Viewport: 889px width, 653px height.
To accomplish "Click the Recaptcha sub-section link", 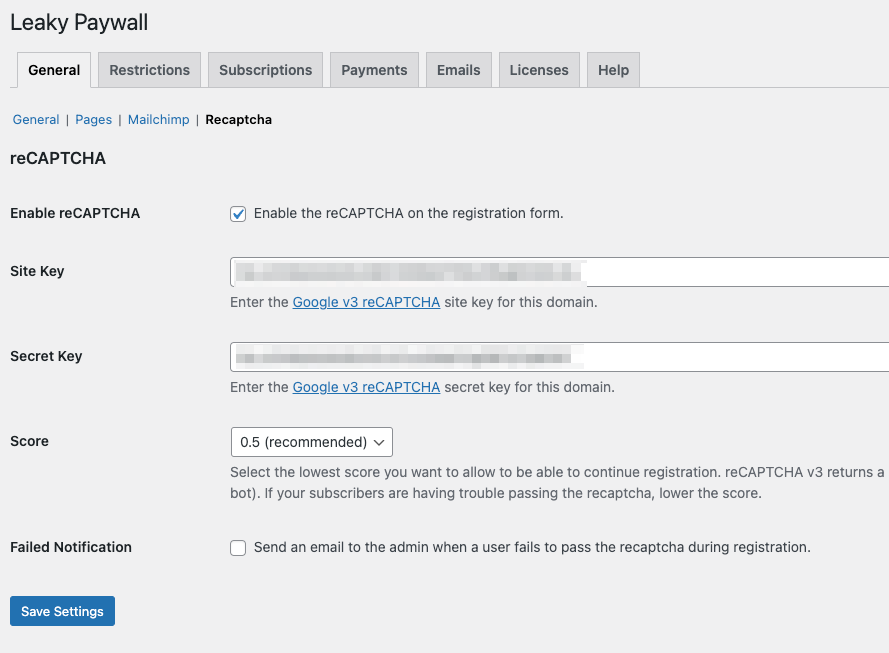I will pyautogui.click(x=238, y=119).
